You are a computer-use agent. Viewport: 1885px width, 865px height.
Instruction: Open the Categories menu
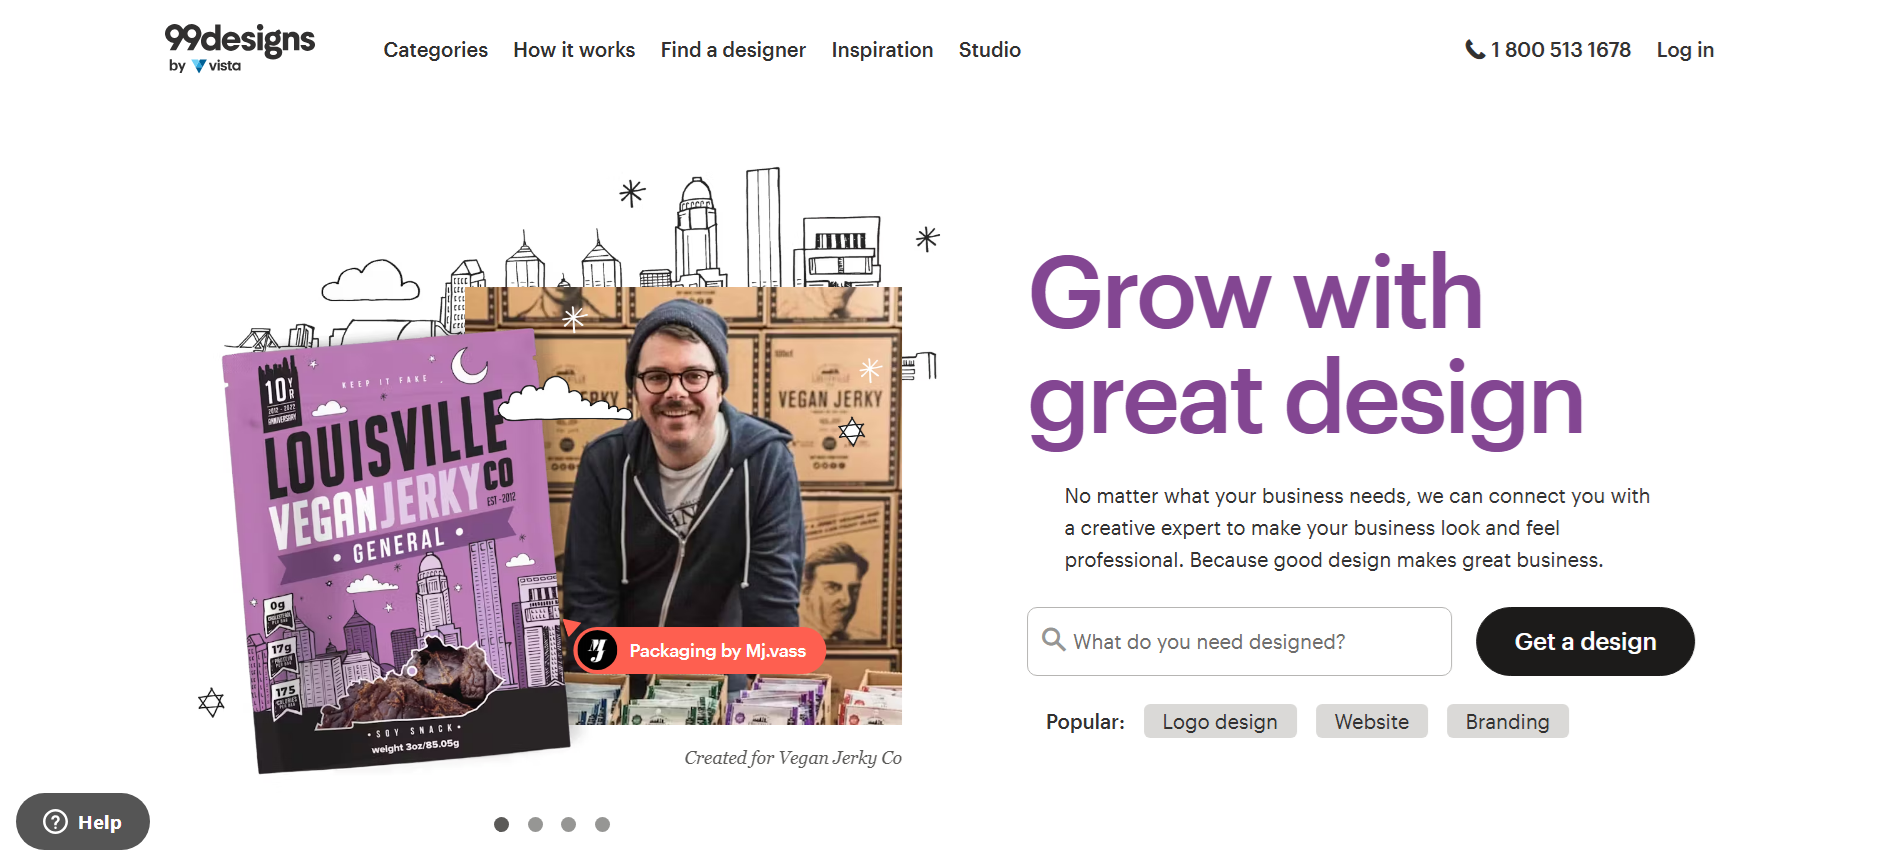[x=435, y=50]
